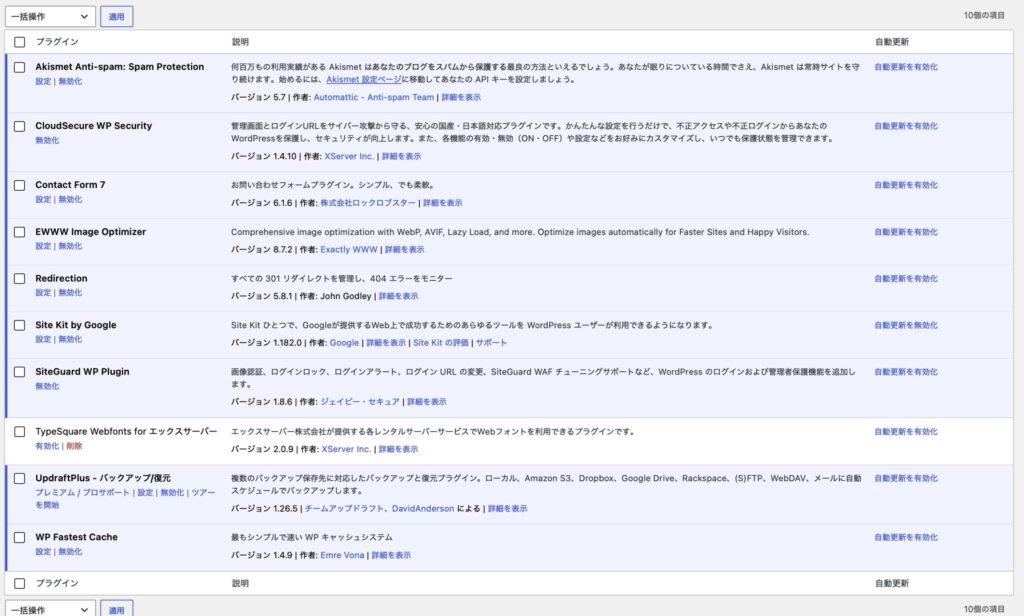This screenshot has height=616, width=1024.
Task: Open WP Fastest Cache 設定 link
Action: (x=43, y=552)
